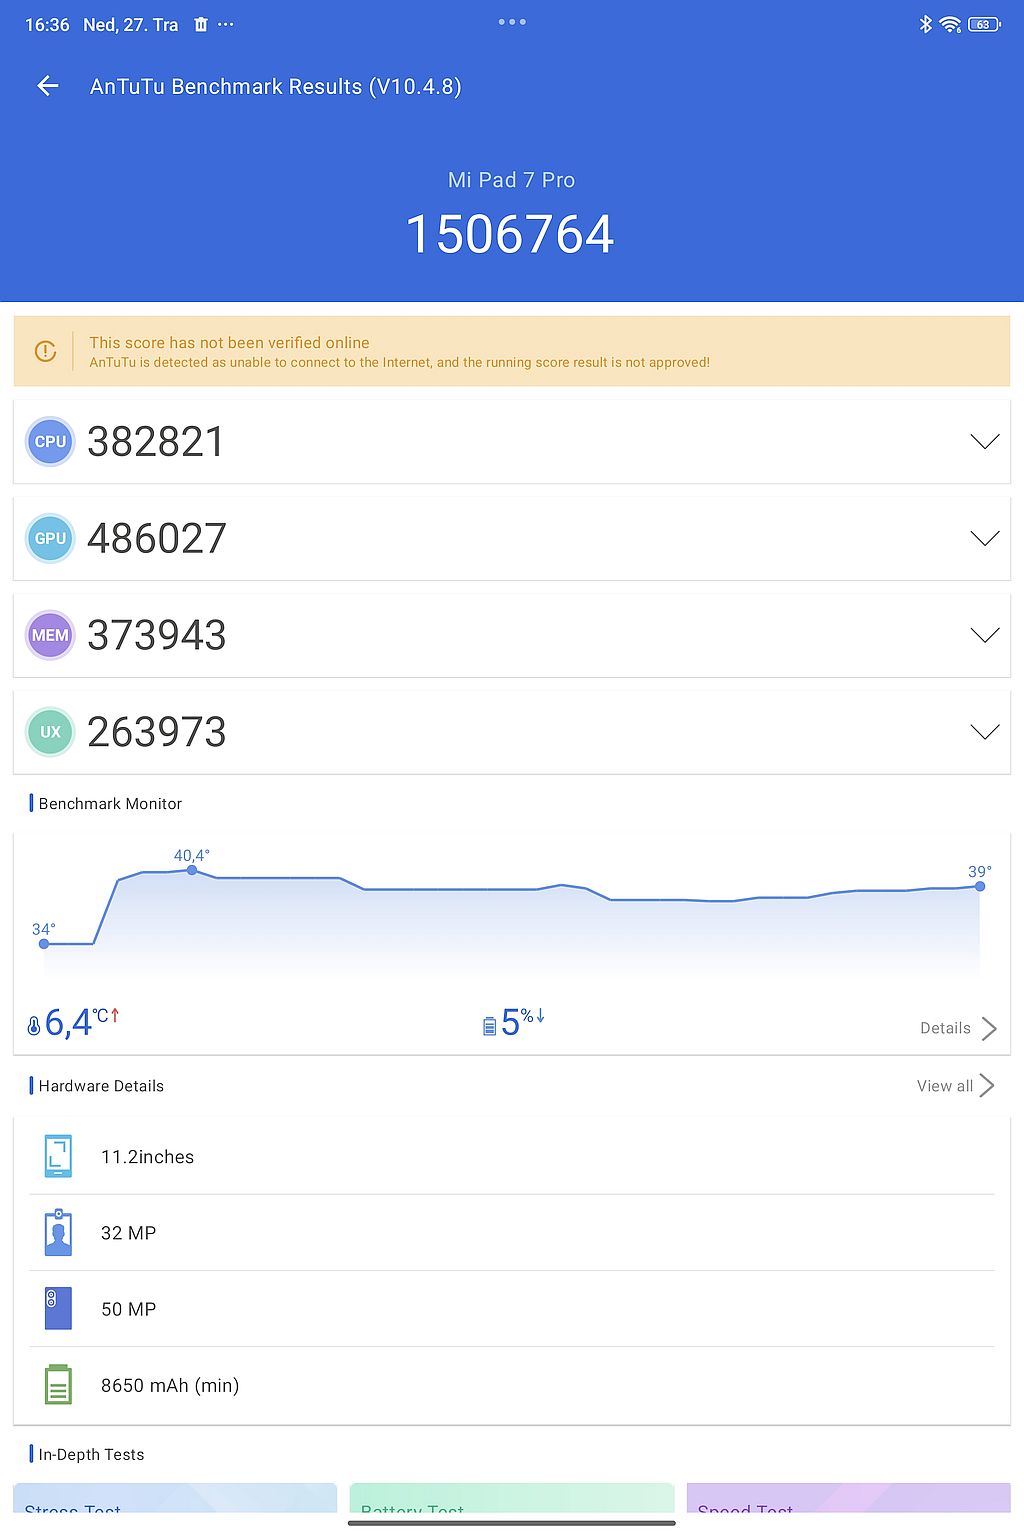Tap the date Ned, 27. Tra

pos(131,25)
